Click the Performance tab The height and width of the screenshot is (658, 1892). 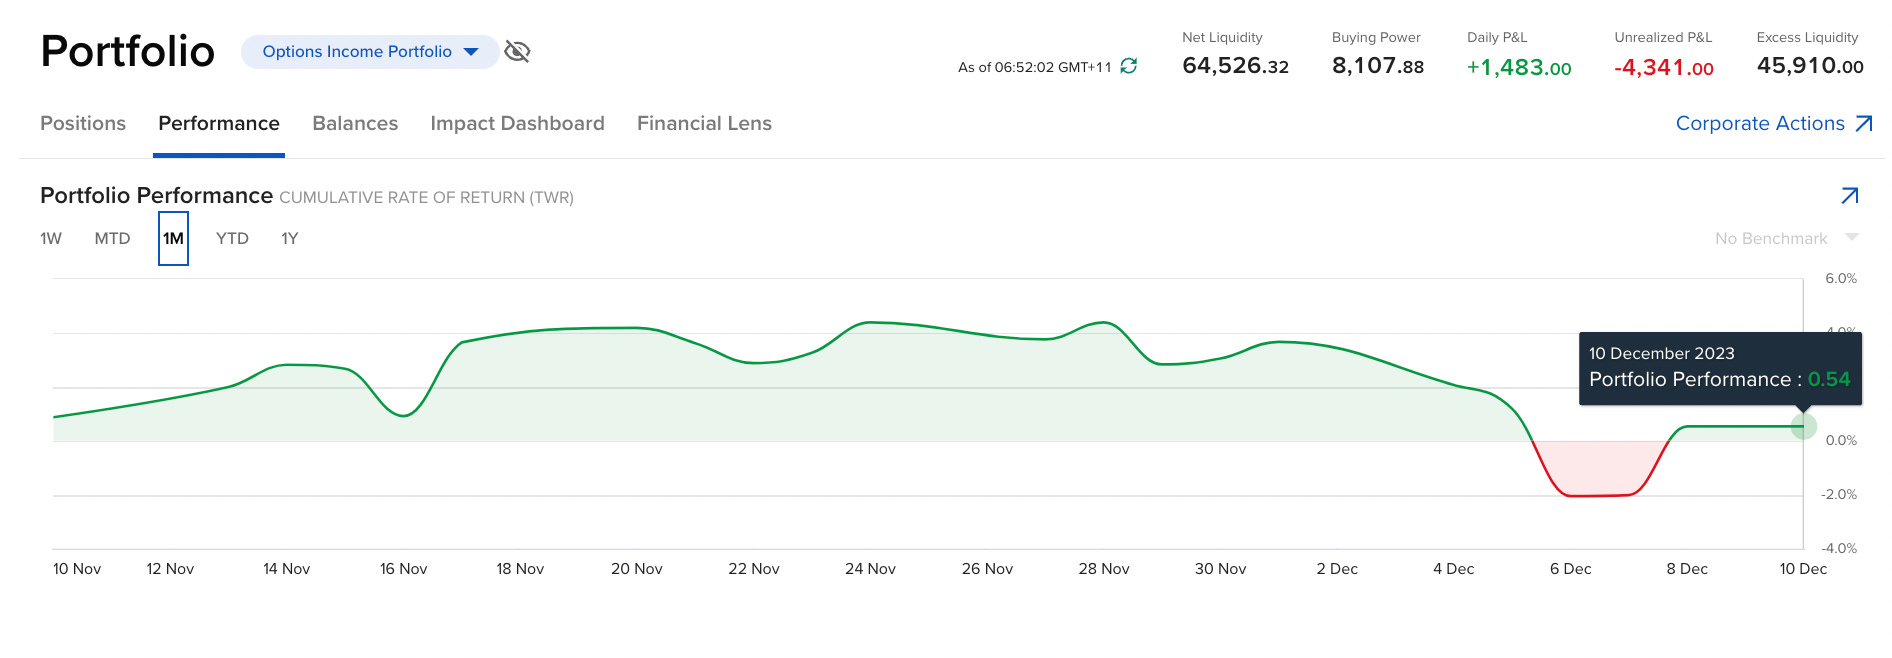219,123
